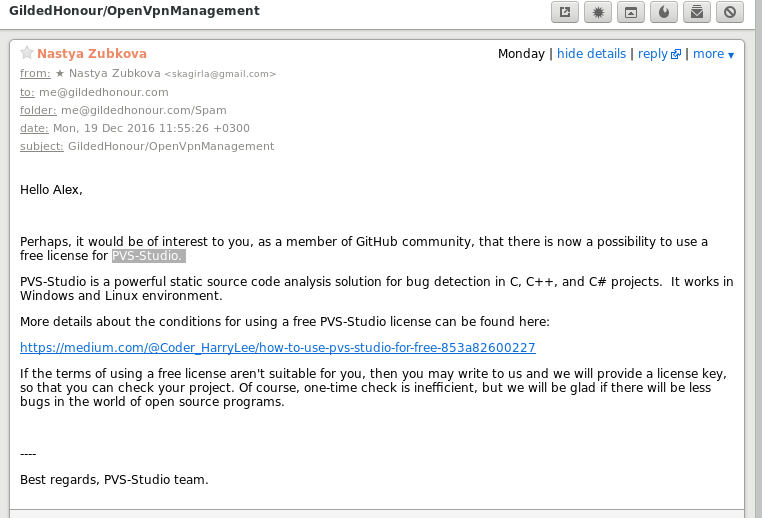Open the more actions dropdown
The height and width of the screenshot is (518, 762).
coord(713,54)
